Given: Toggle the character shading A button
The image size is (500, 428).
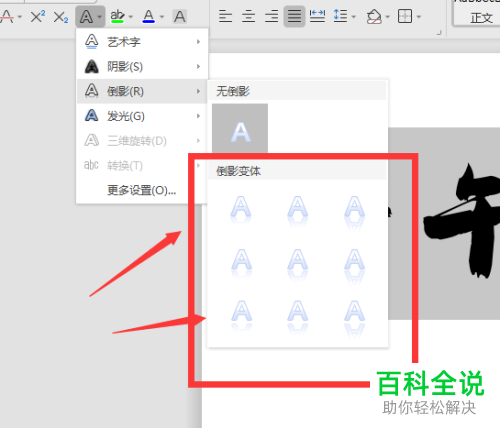Looking at the screenshot, I should point(180,16).
